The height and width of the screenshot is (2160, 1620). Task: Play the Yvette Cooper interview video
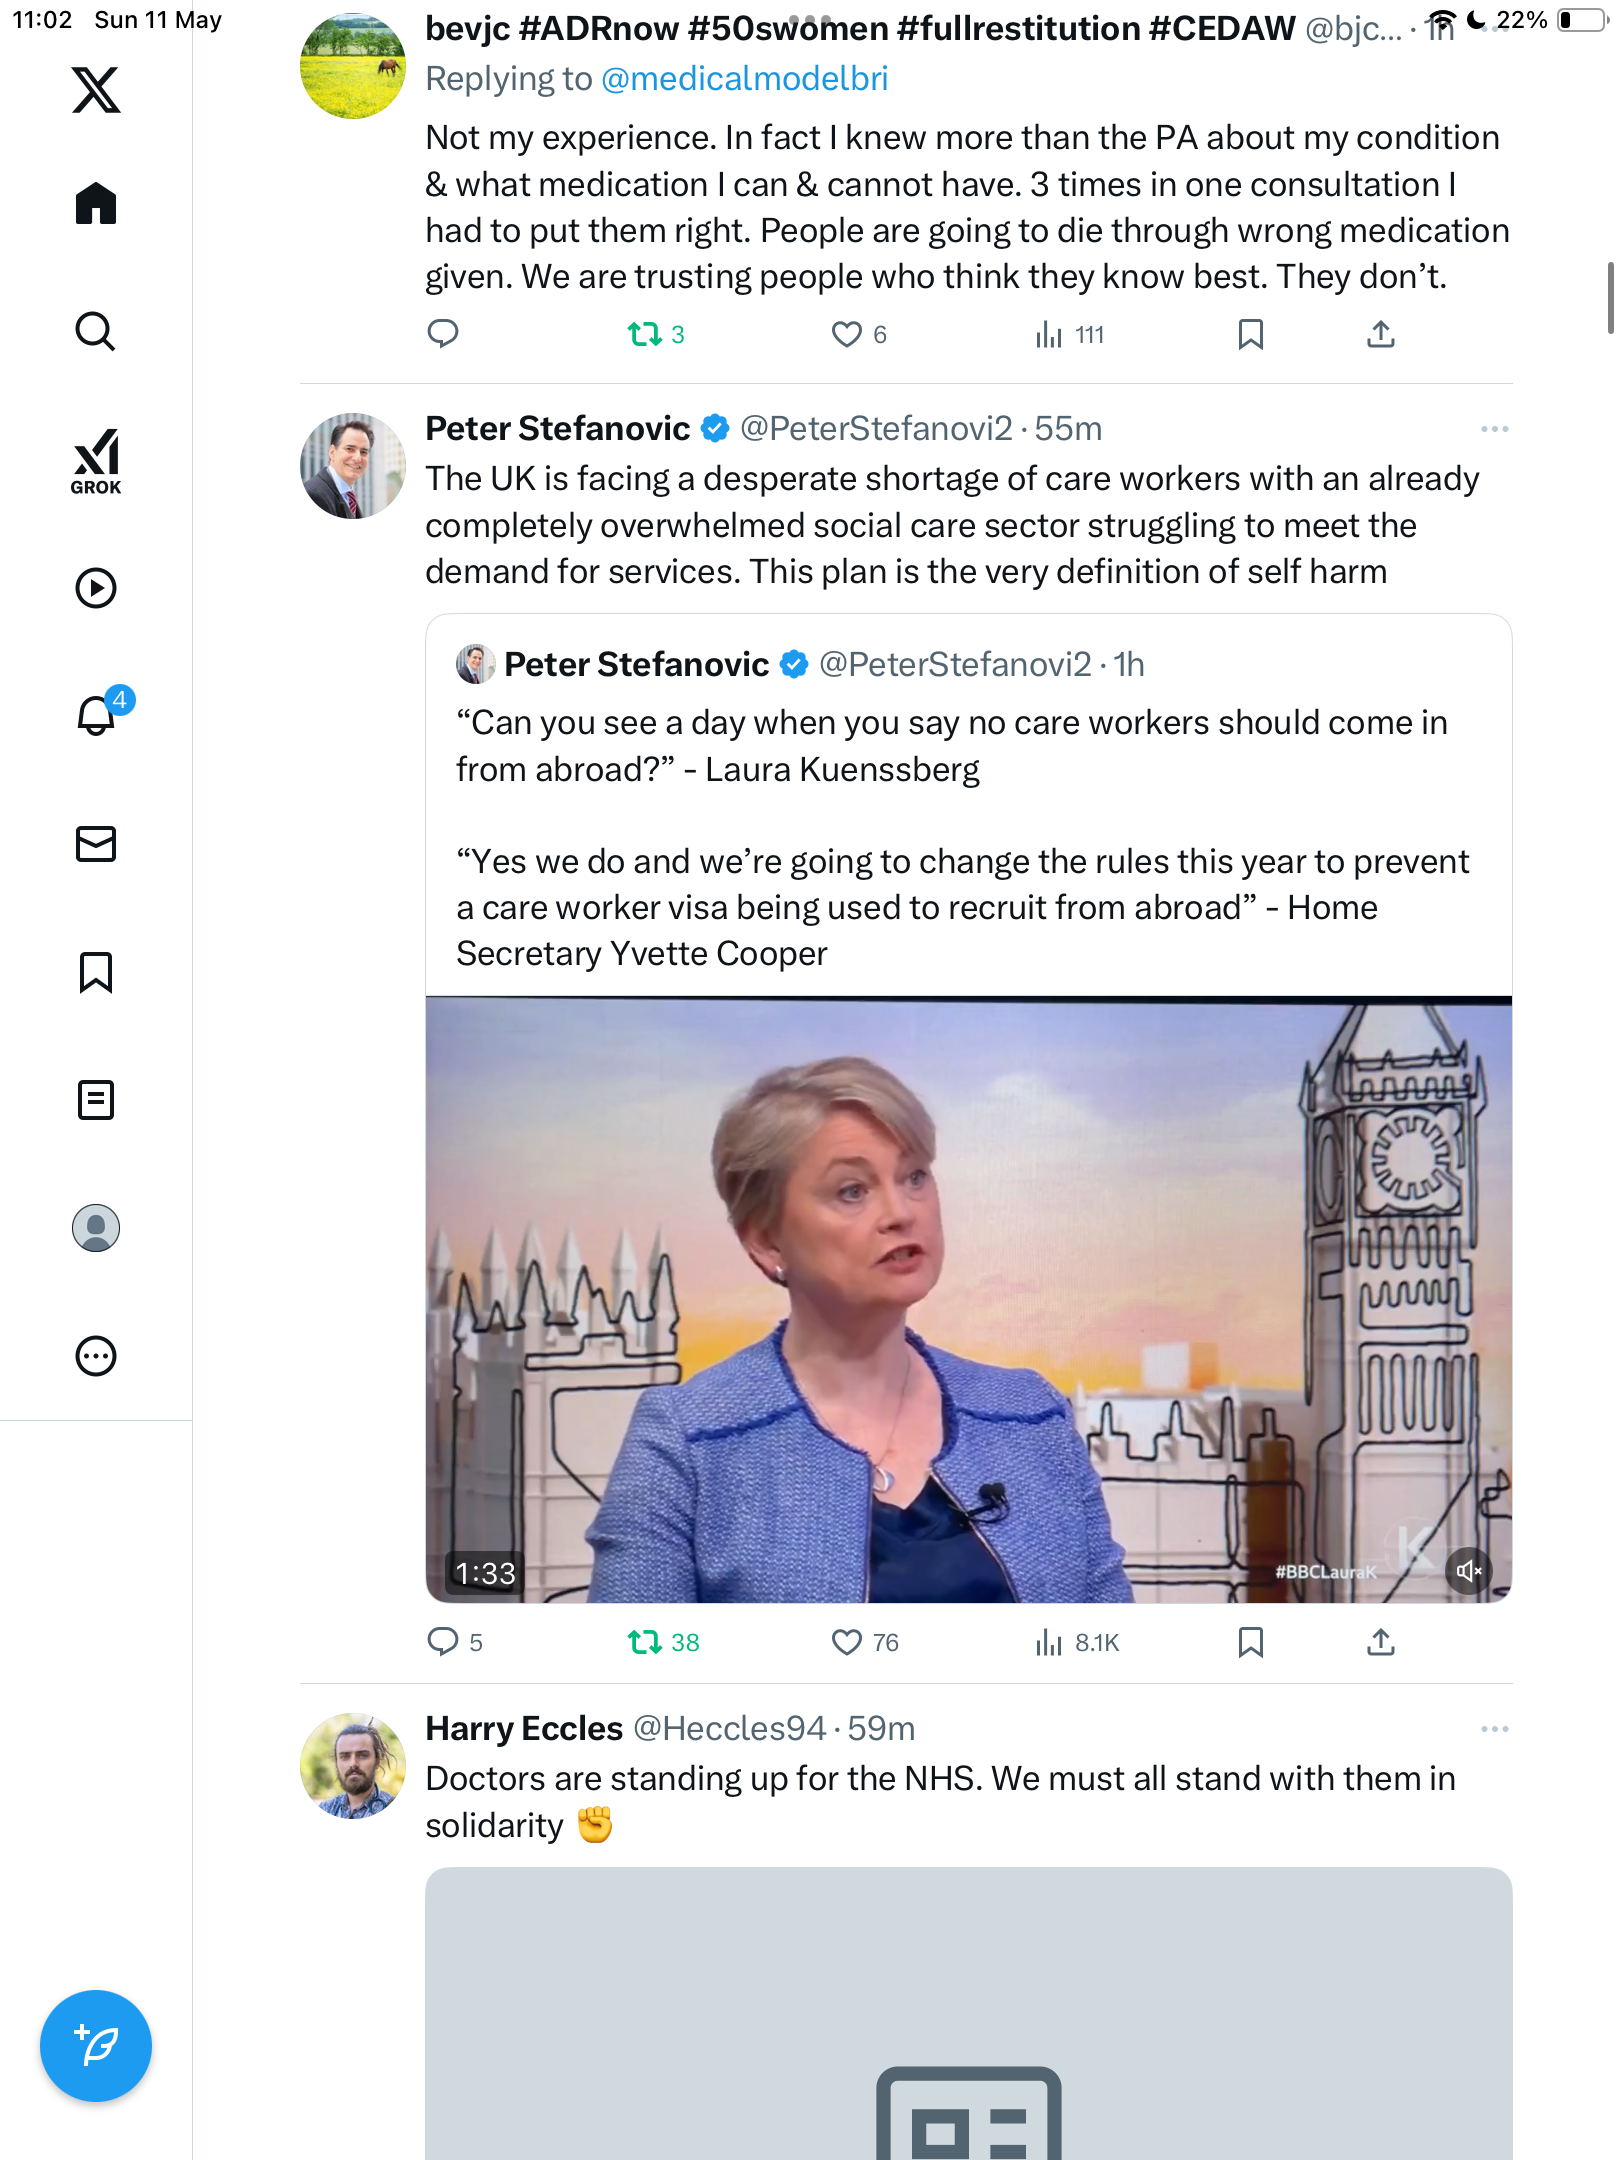coord(968,1300)
